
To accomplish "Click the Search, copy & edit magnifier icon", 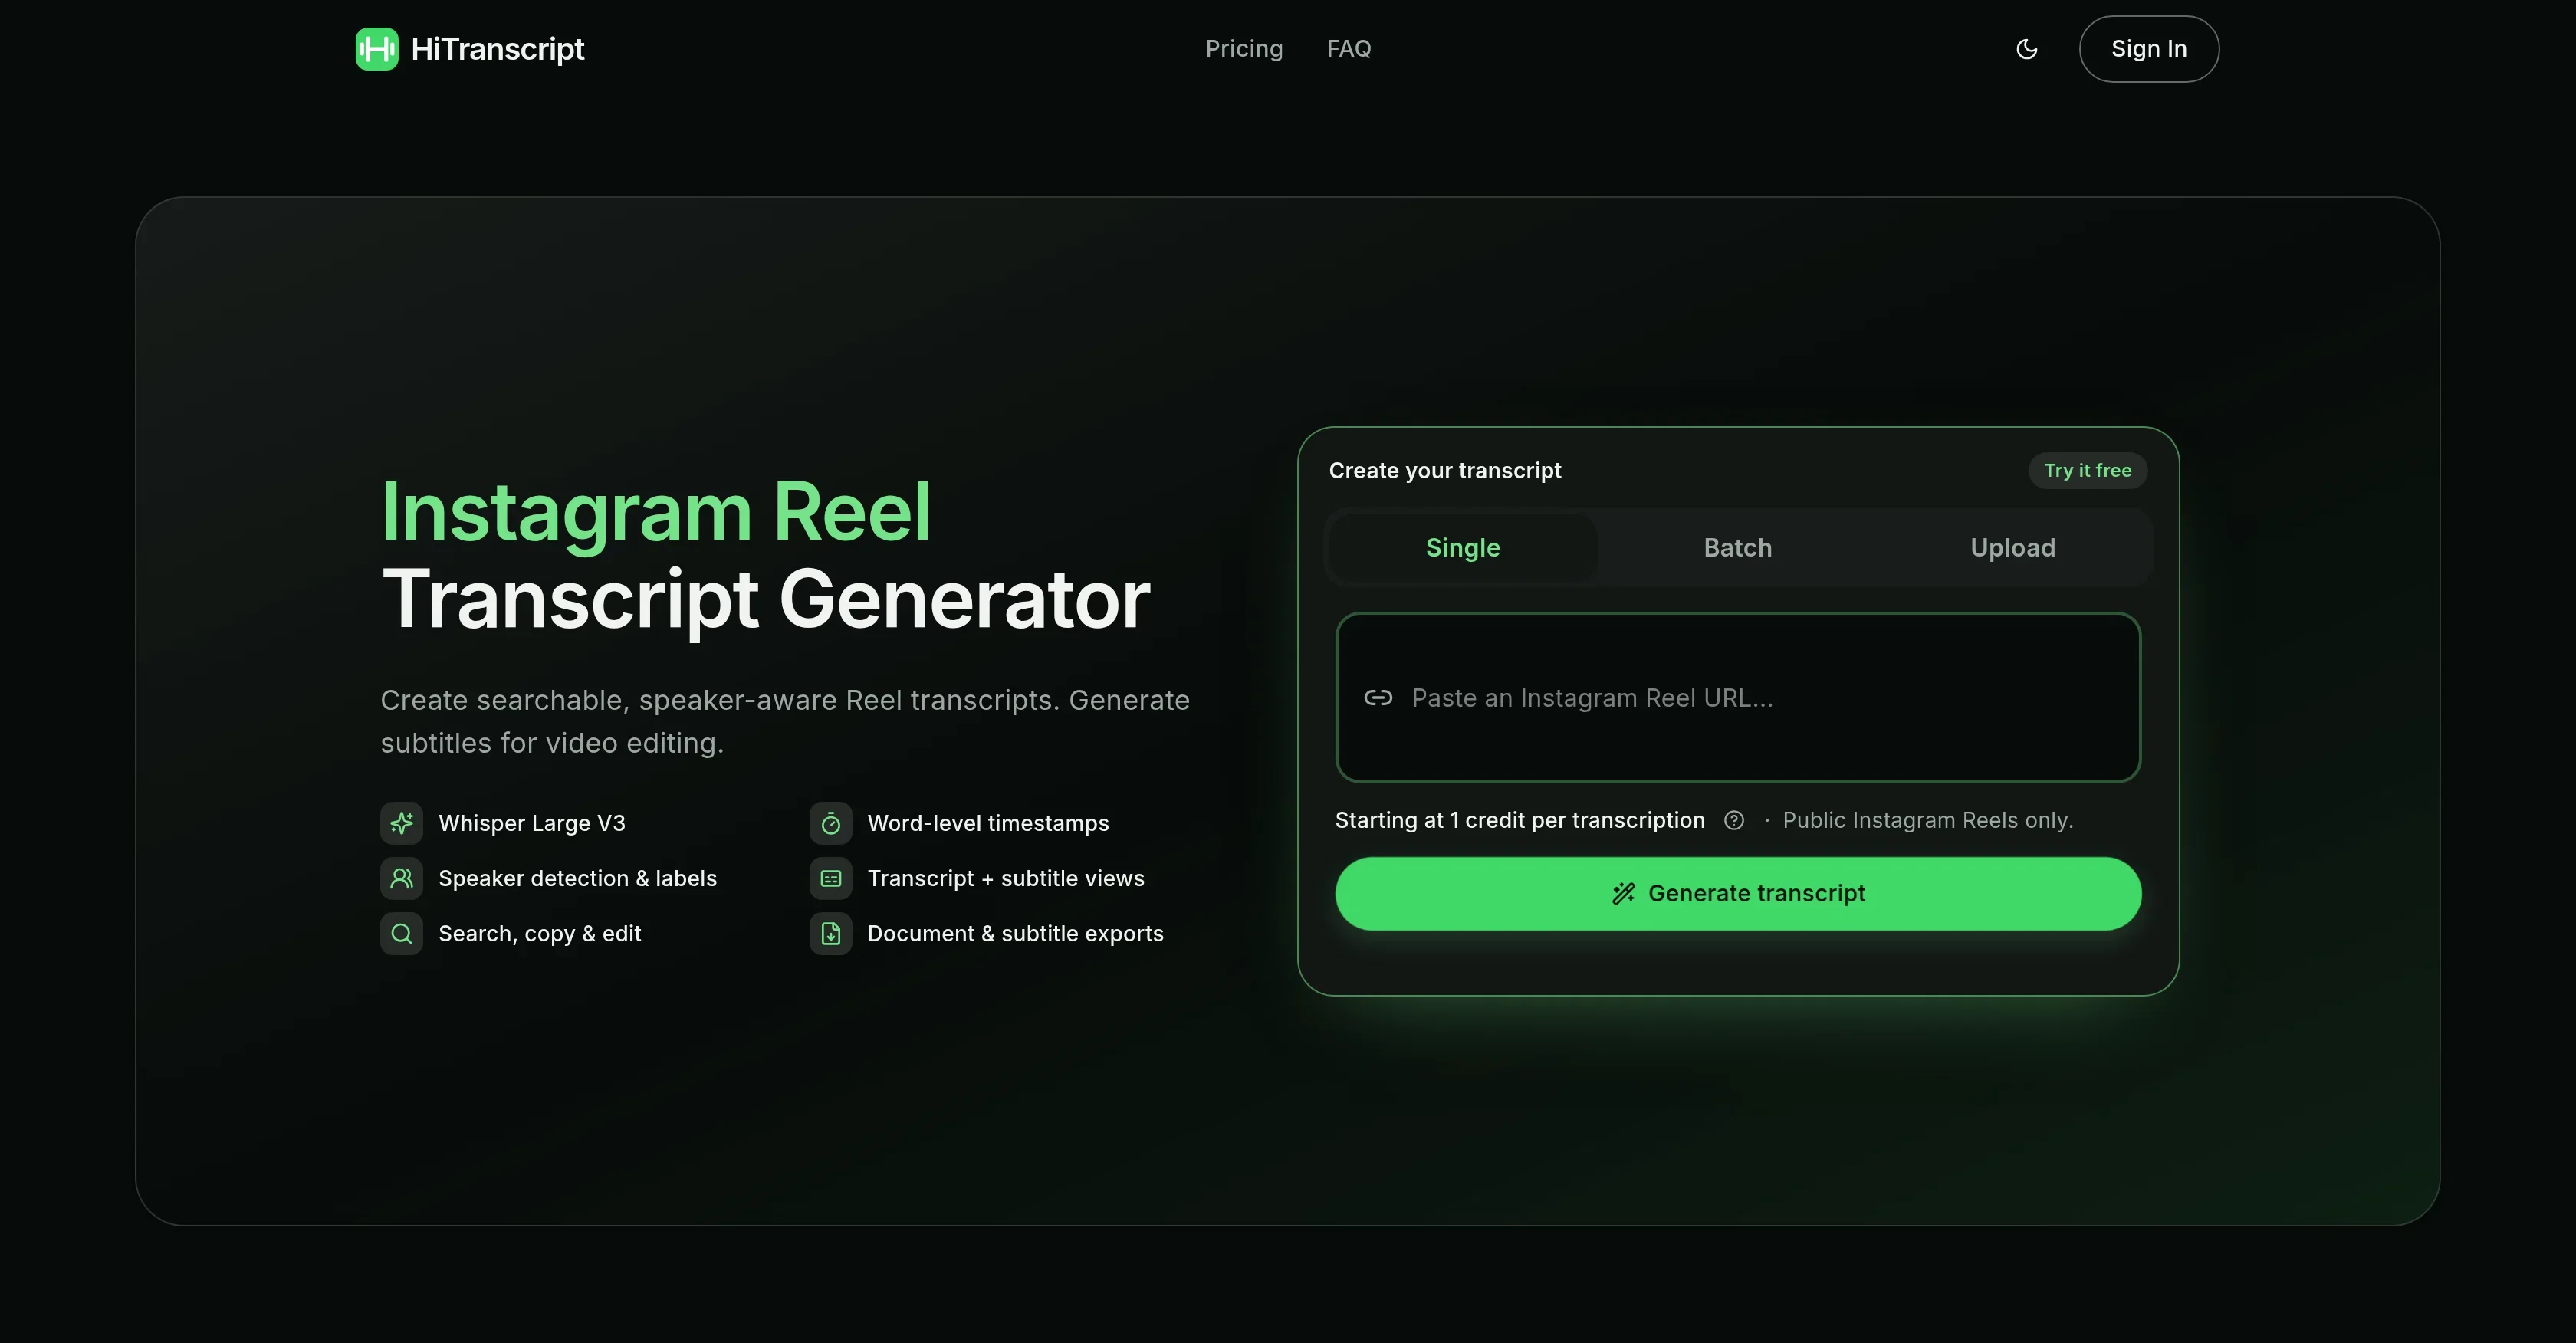I will coord(402,933).
